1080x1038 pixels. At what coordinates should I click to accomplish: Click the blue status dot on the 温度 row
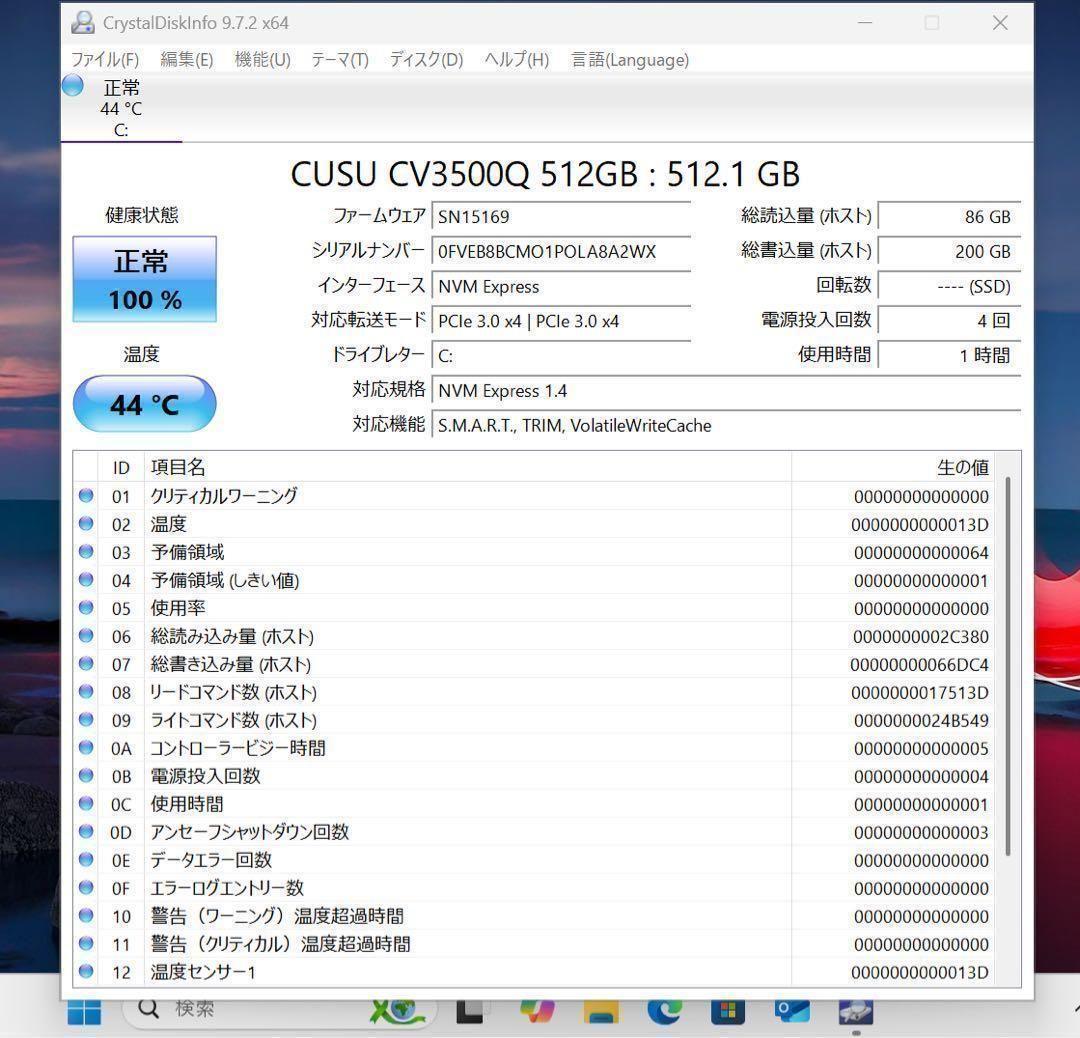tap(86, 524)
